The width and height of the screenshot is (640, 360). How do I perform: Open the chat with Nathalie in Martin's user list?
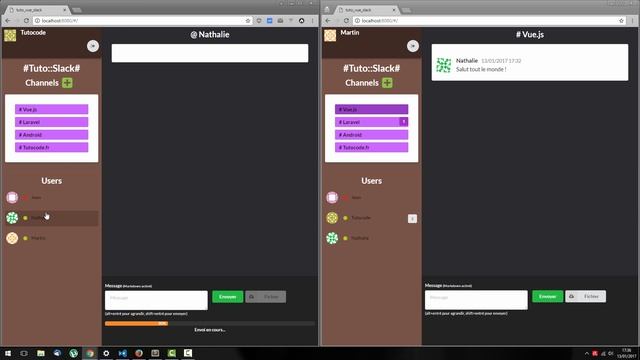[x=371, y=238]
